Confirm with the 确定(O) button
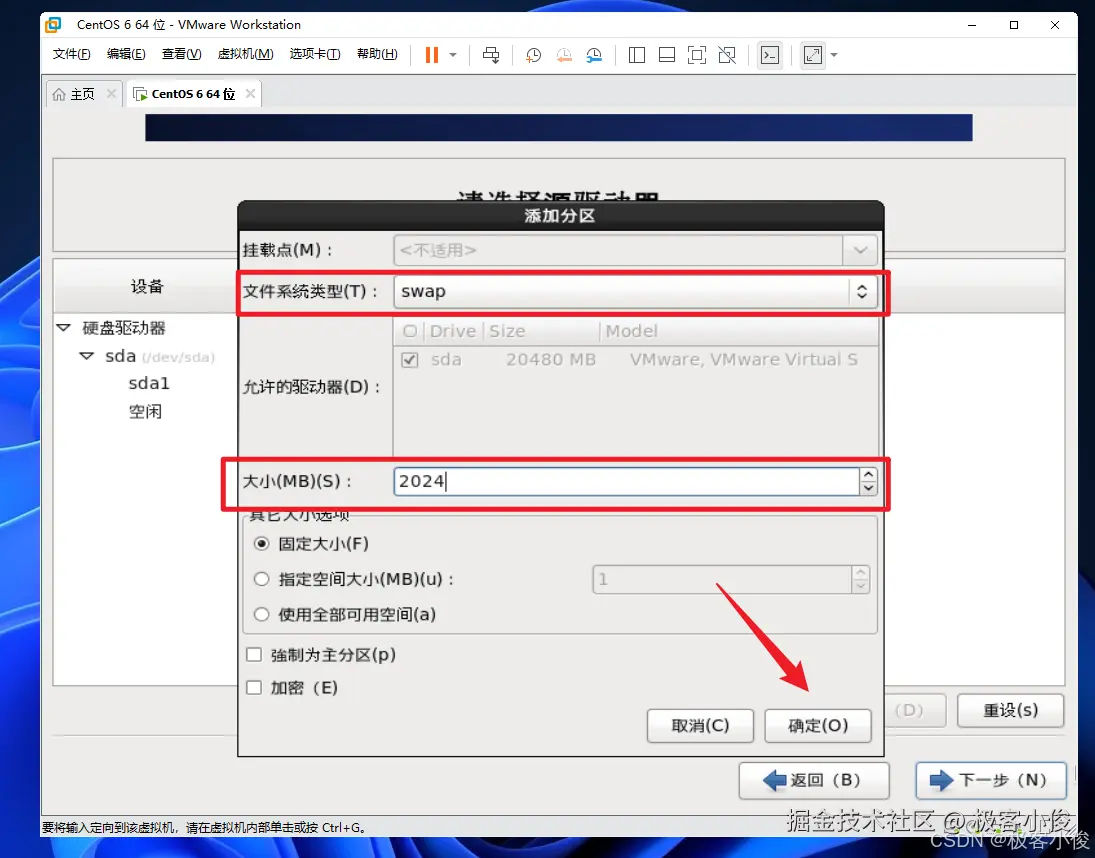The image size is (1095, 858). pyautogui.click(x=818, y=726)
